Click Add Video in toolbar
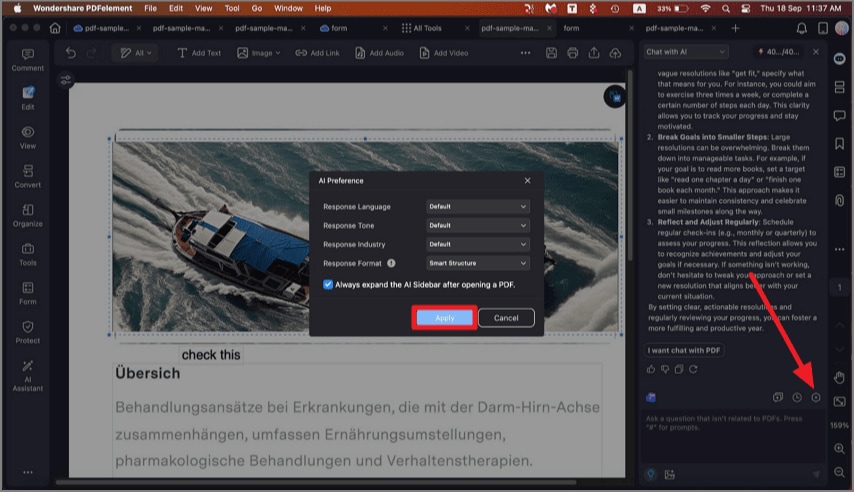This screenshot has width=854, height=492. (443, 53)
